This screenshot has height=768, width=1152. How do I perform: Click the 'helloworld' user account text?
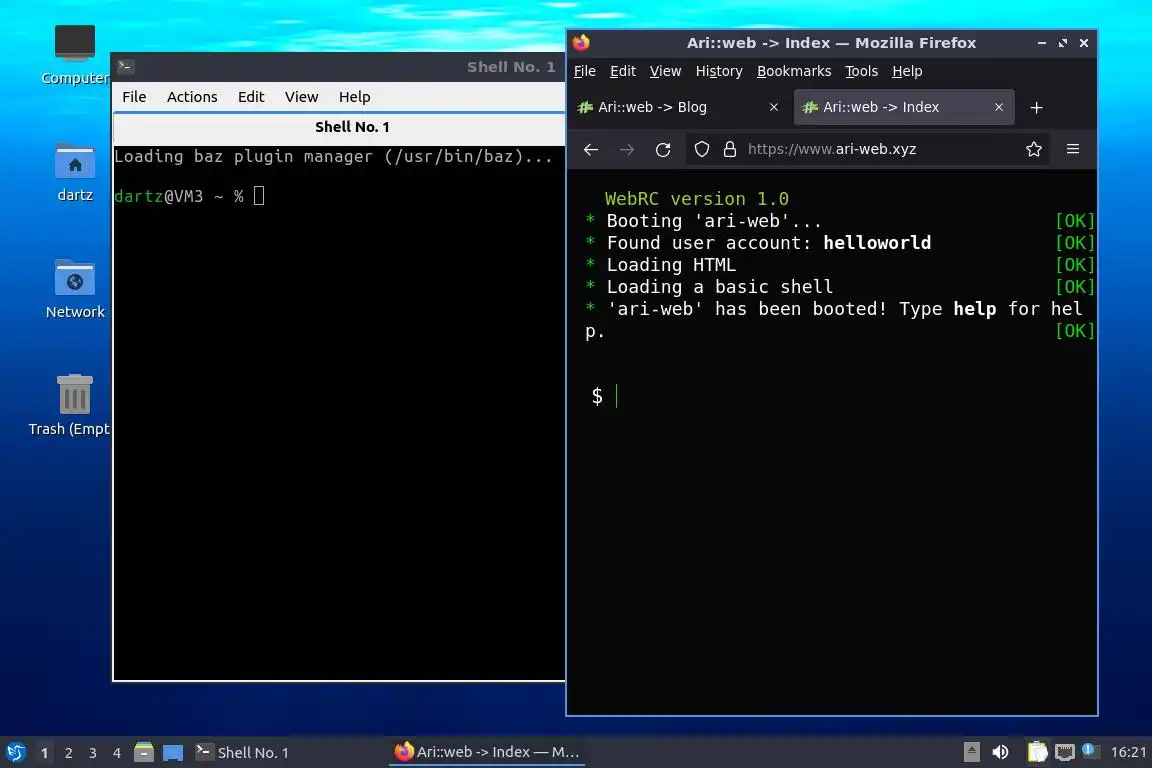(x=876, y=243)
